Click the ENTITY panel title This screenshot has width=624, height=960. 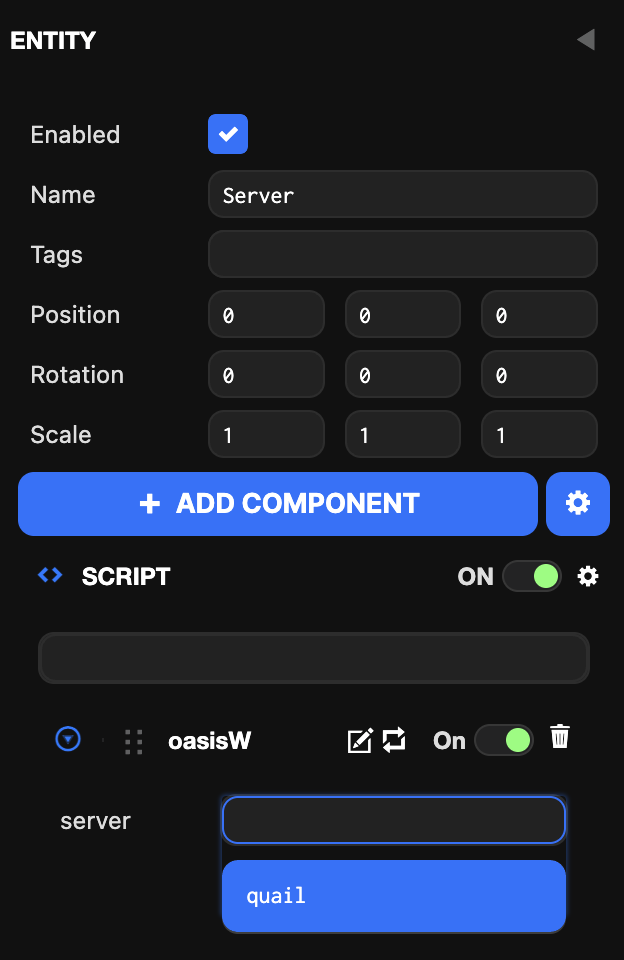(53, 41)
